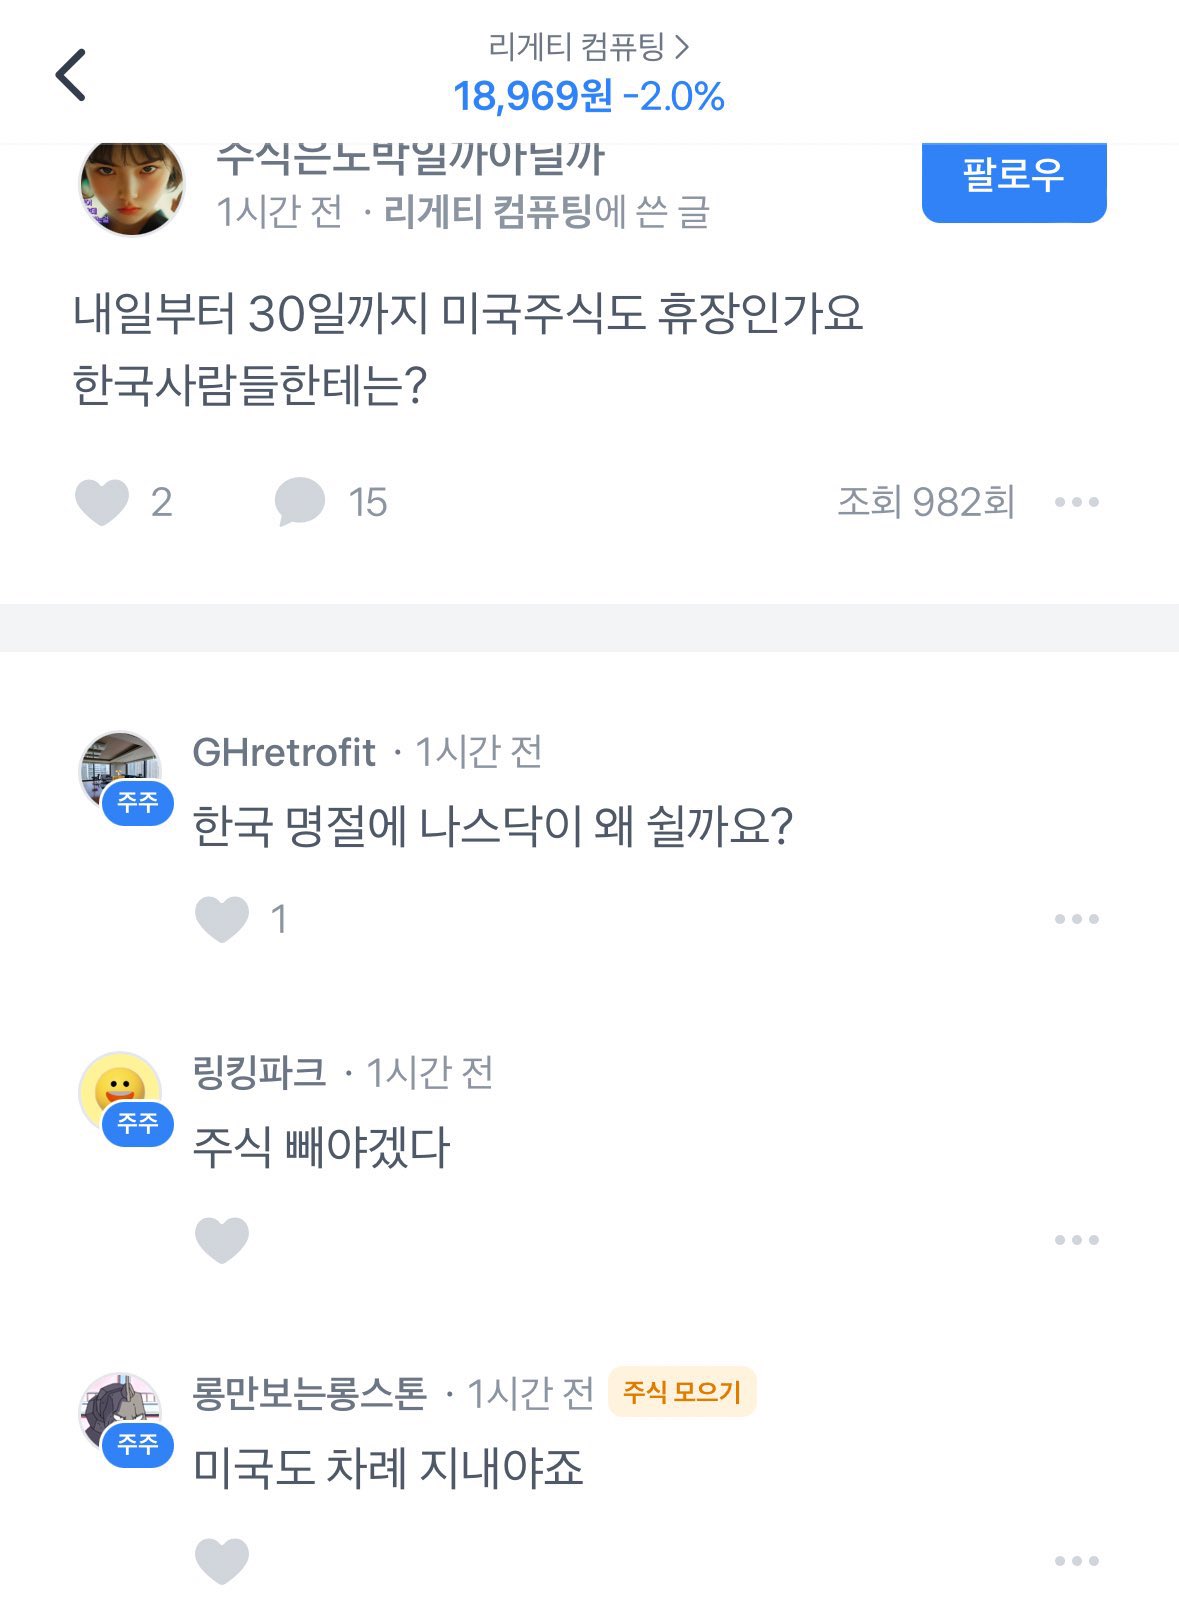Like 링킹파크's comment
Image resolution: width=1179 pixels, height=1622 pixels.
[221, 1240]
